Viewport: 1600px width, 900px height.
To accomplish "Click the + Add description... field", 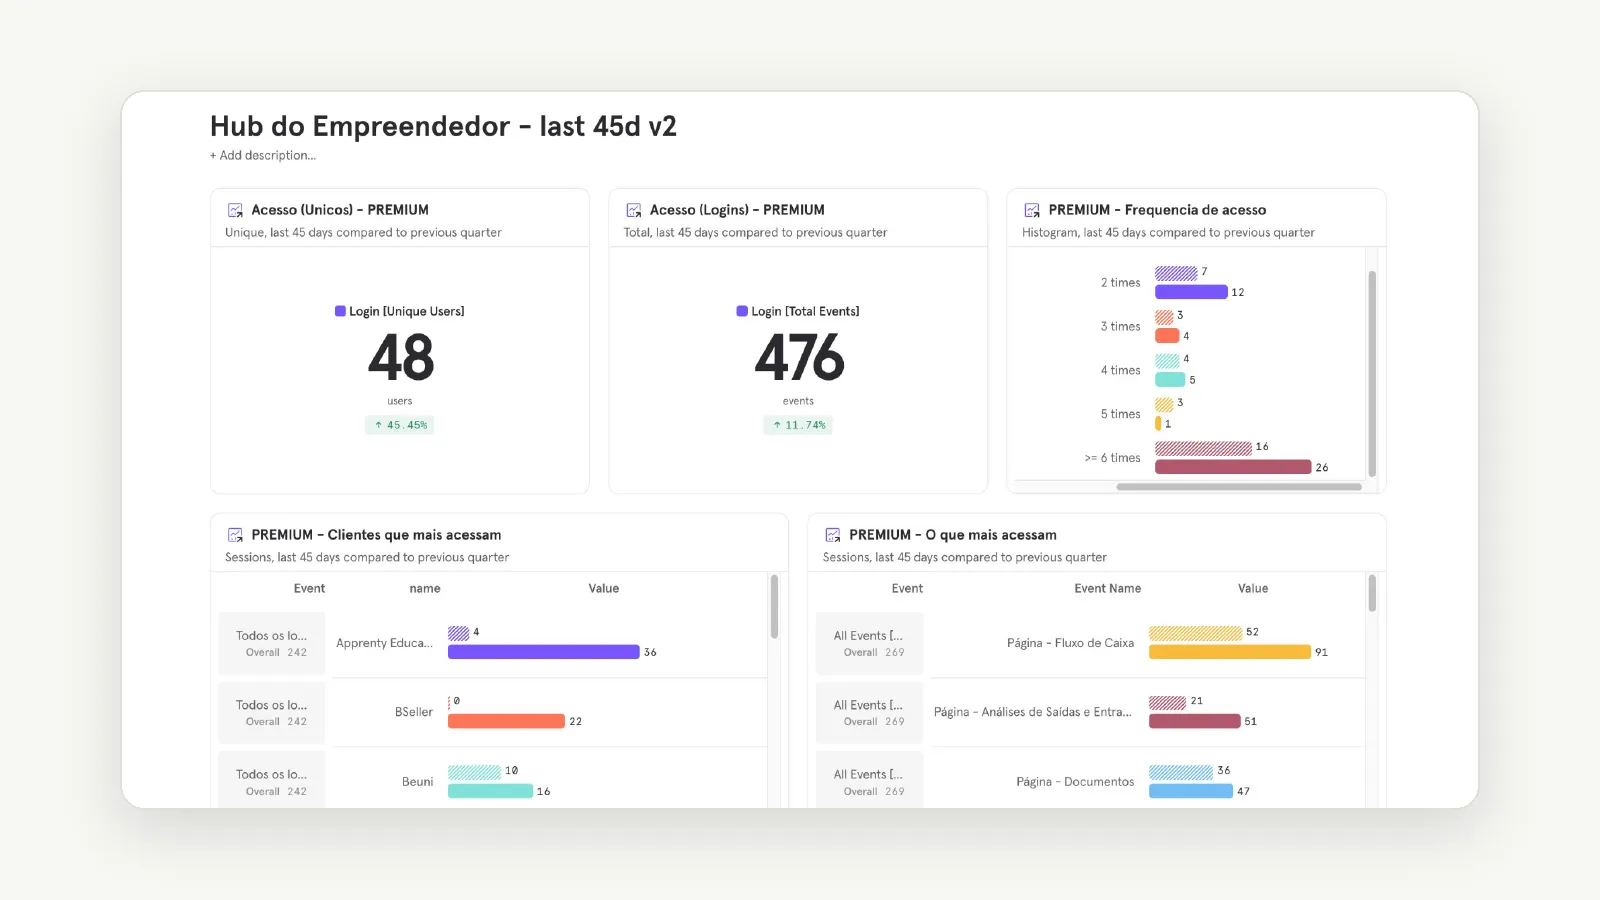I will 263,155.
